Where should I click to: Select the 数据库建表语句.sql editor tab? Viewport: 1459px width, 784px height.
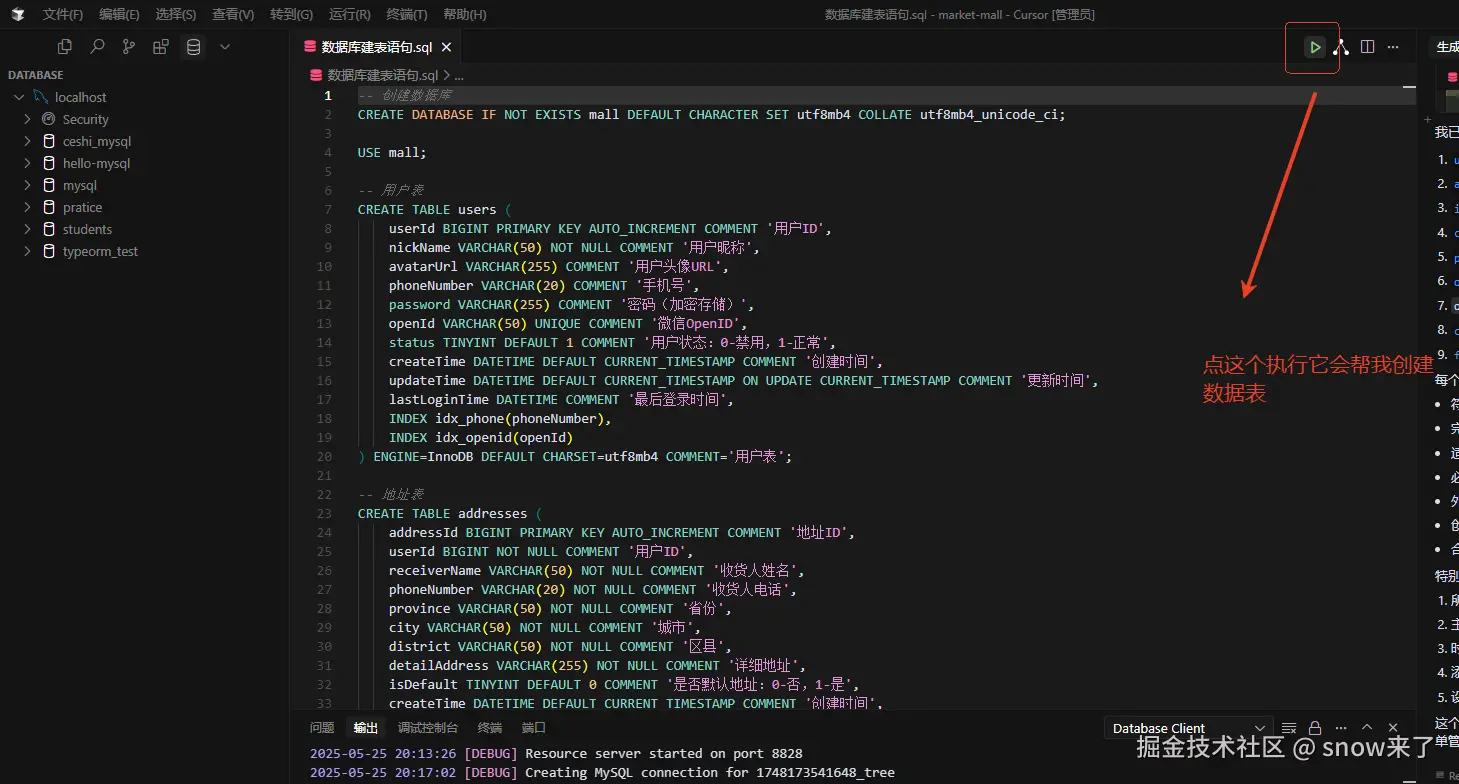click(x=376, y=47)
